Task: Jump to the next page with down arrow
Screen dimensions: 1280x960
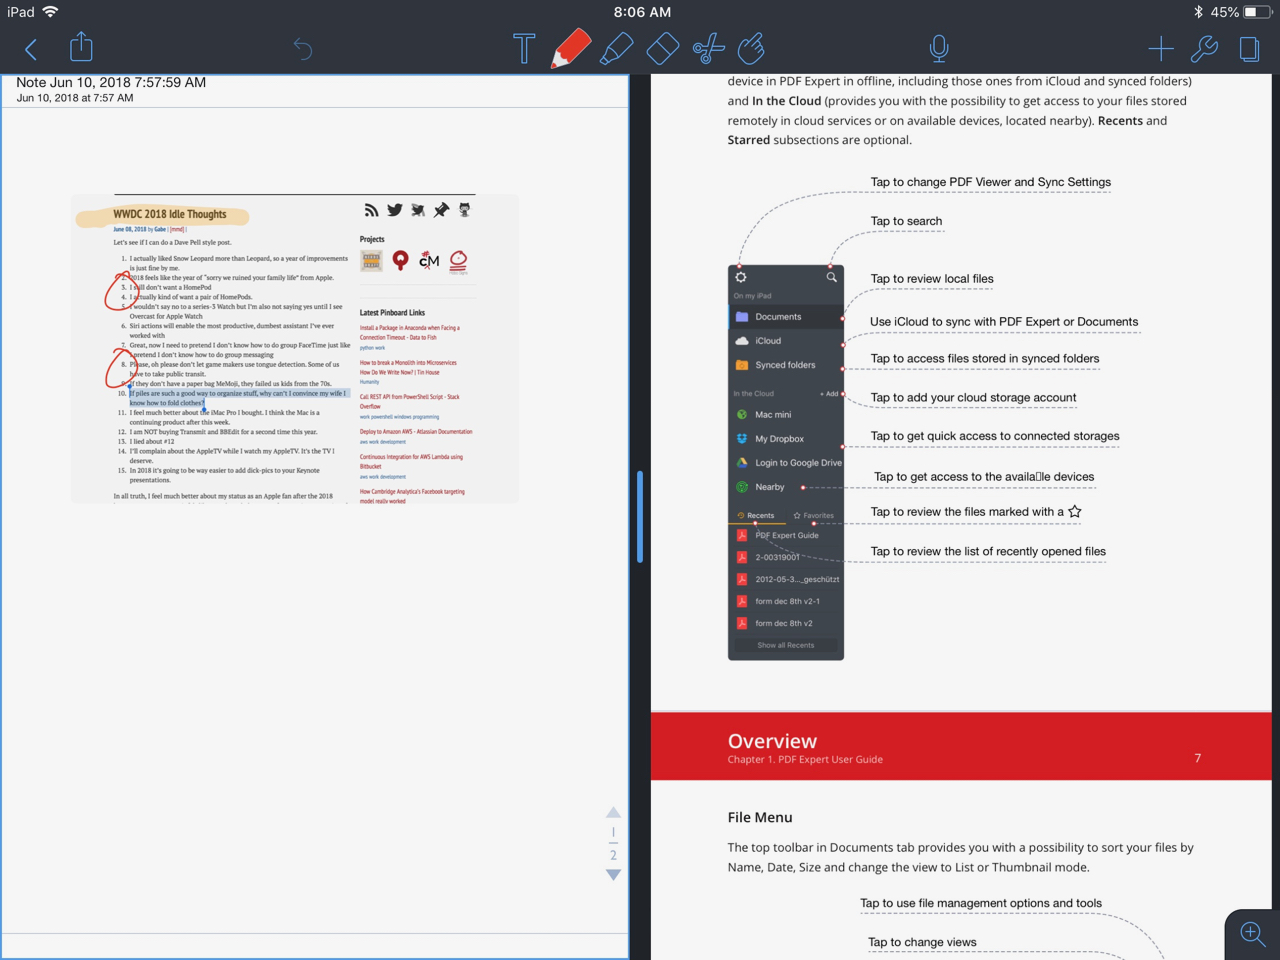Action: pos(613,875)
